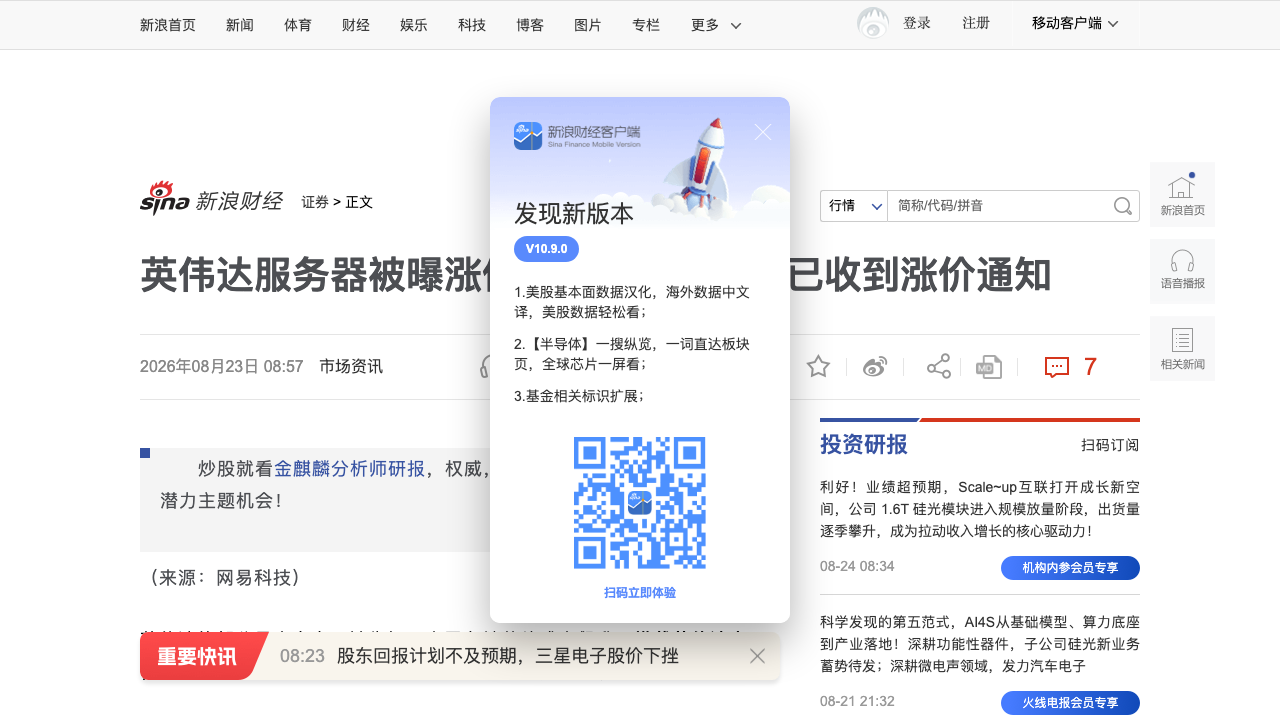This screenshot has height=720, width=1280.
Task: Open research article starting 利好！业绩超预期
Action: pyautogui.click(x=980, y=510)
